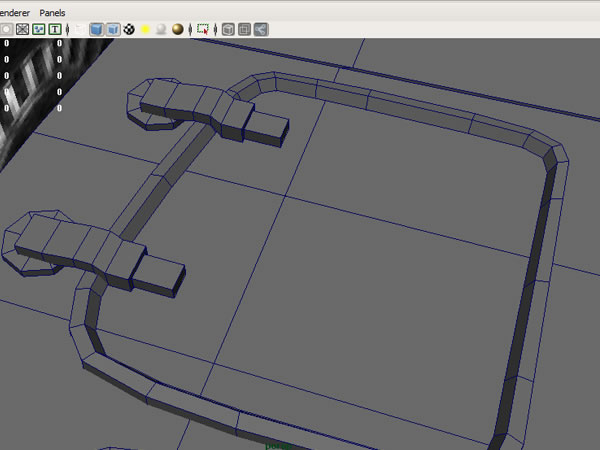
Task: Click the Isolate Select icon
Action: coord(203,29)
